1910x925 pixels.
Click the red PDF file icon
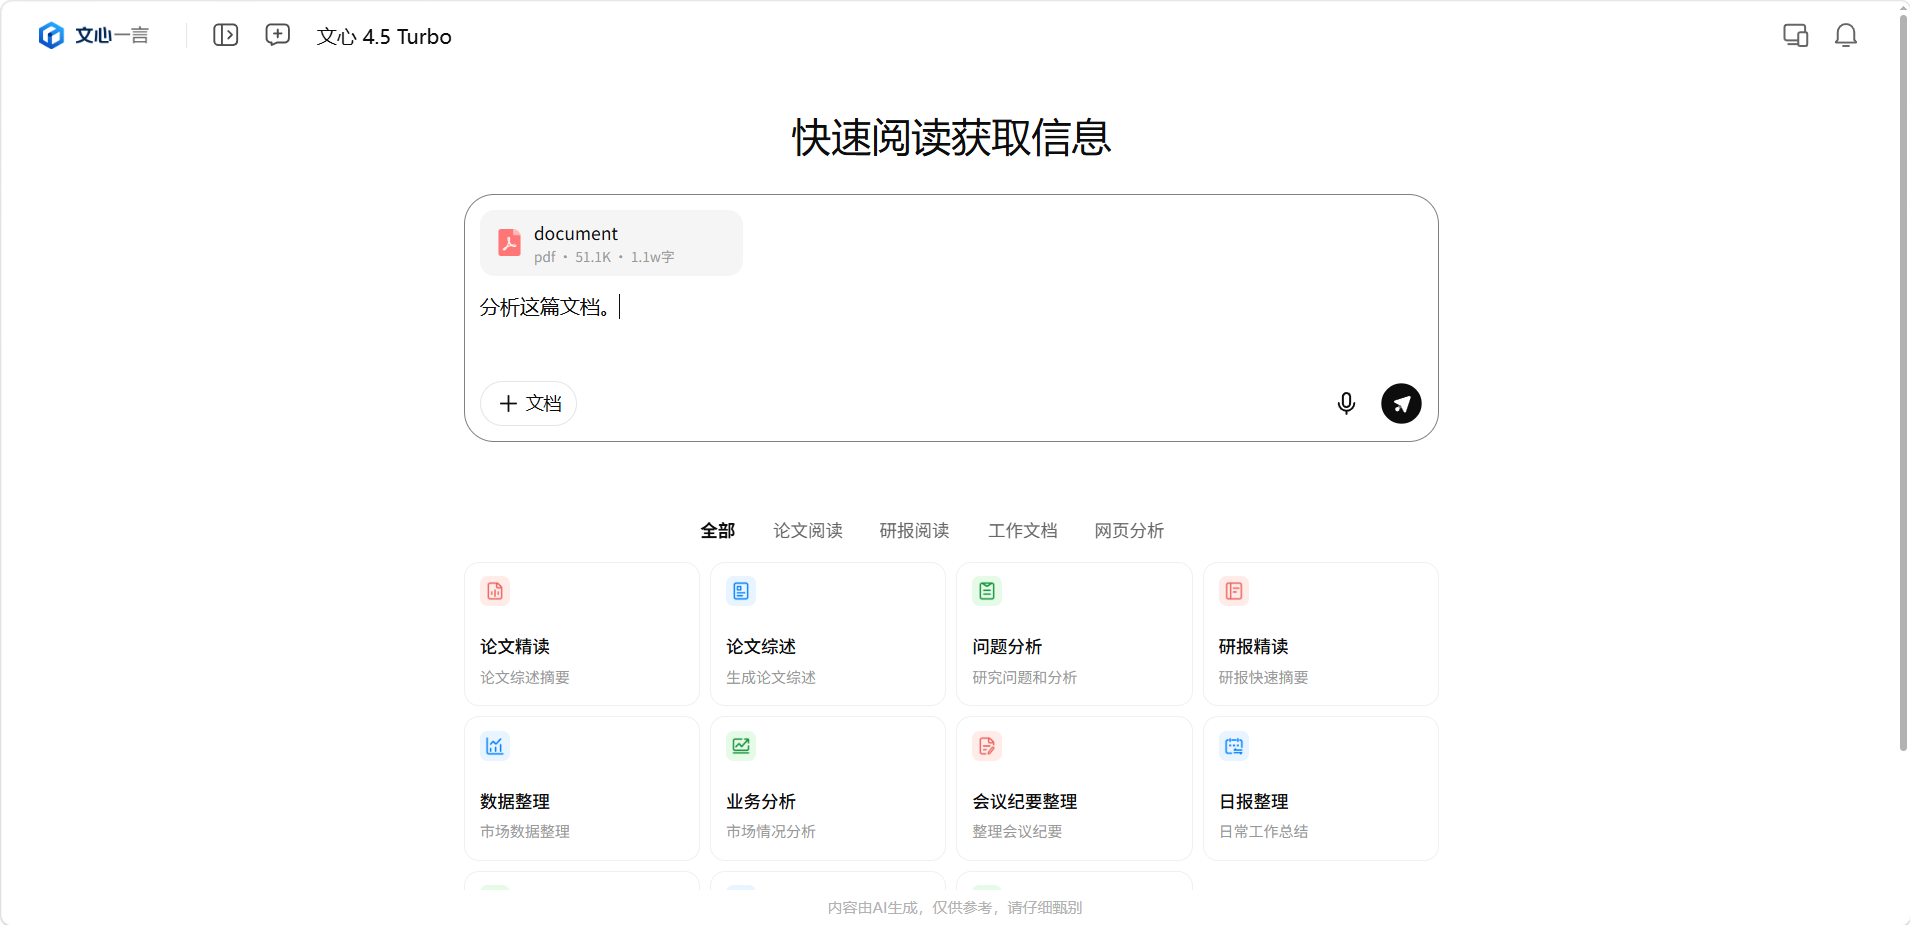[510, 243]
